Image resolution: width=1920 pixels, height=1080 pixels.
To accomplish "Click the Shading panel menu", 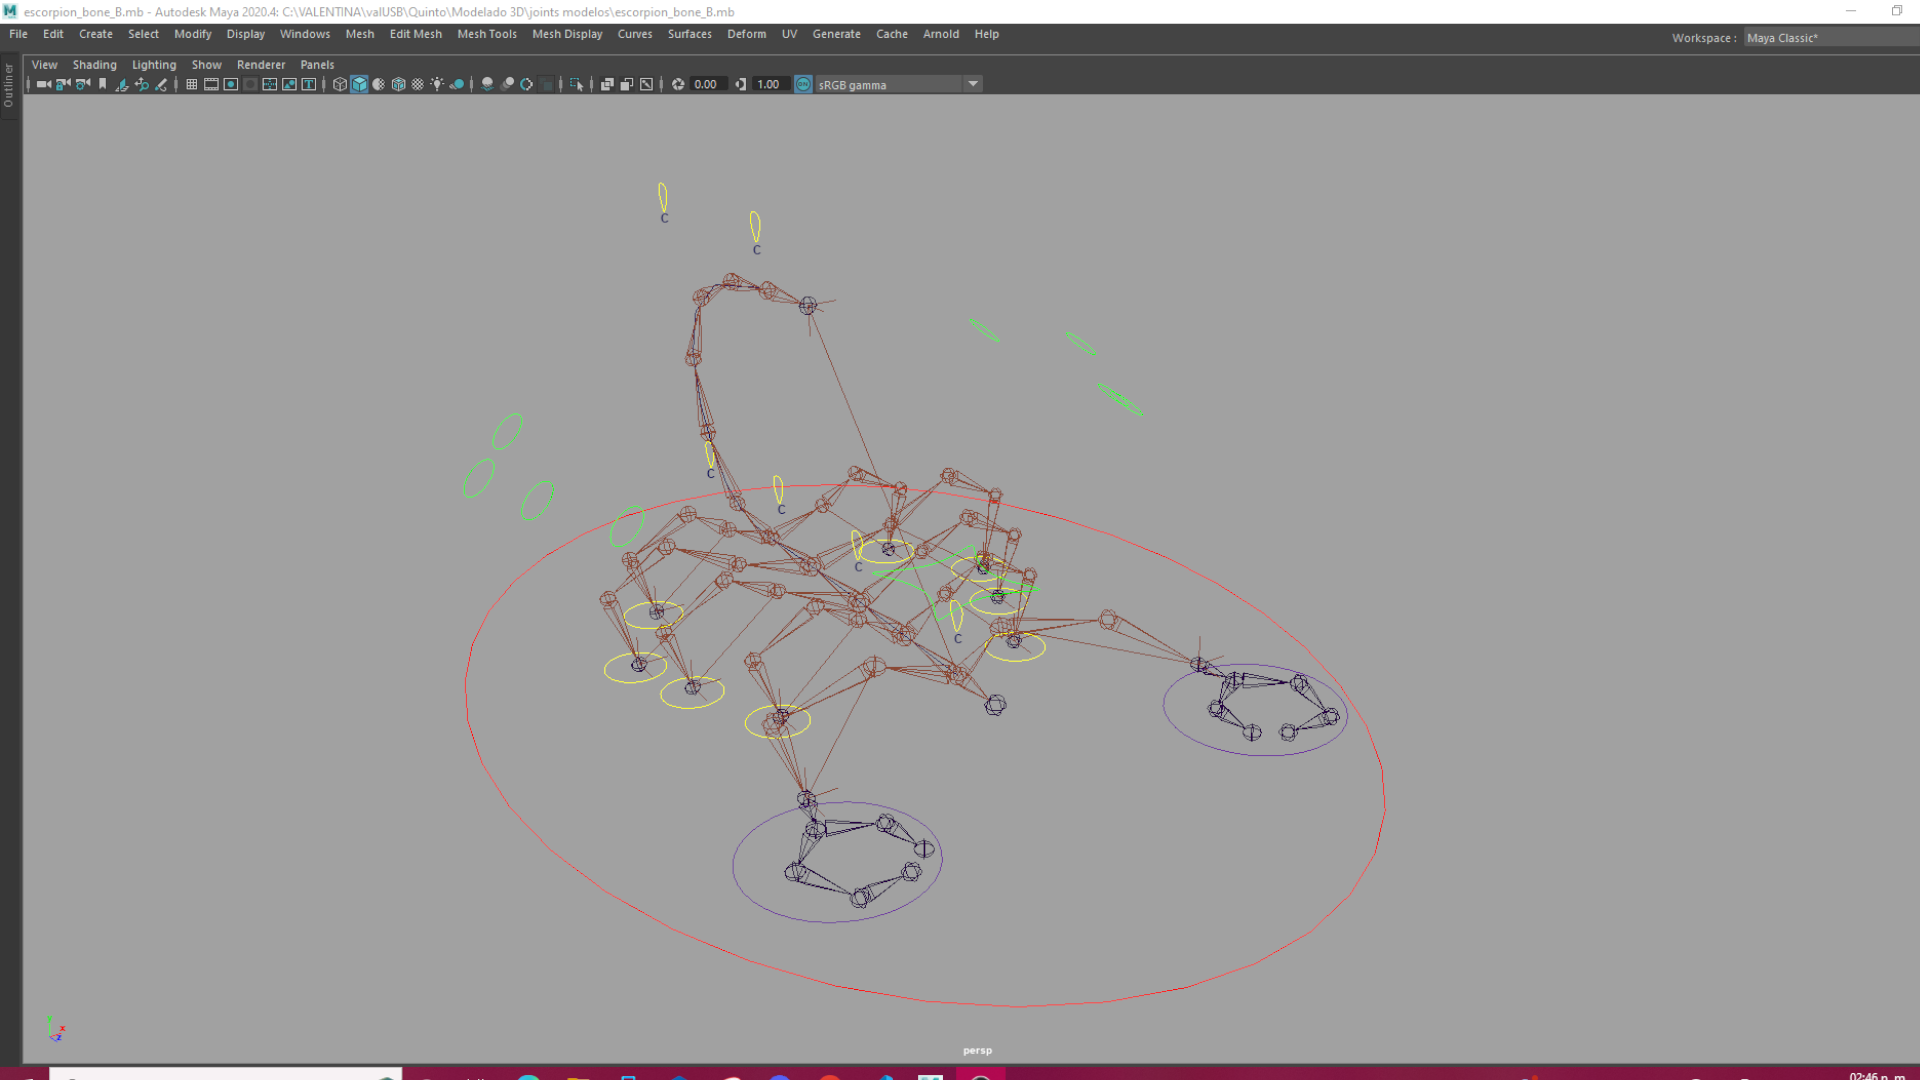I will click(x=94, y=64).
